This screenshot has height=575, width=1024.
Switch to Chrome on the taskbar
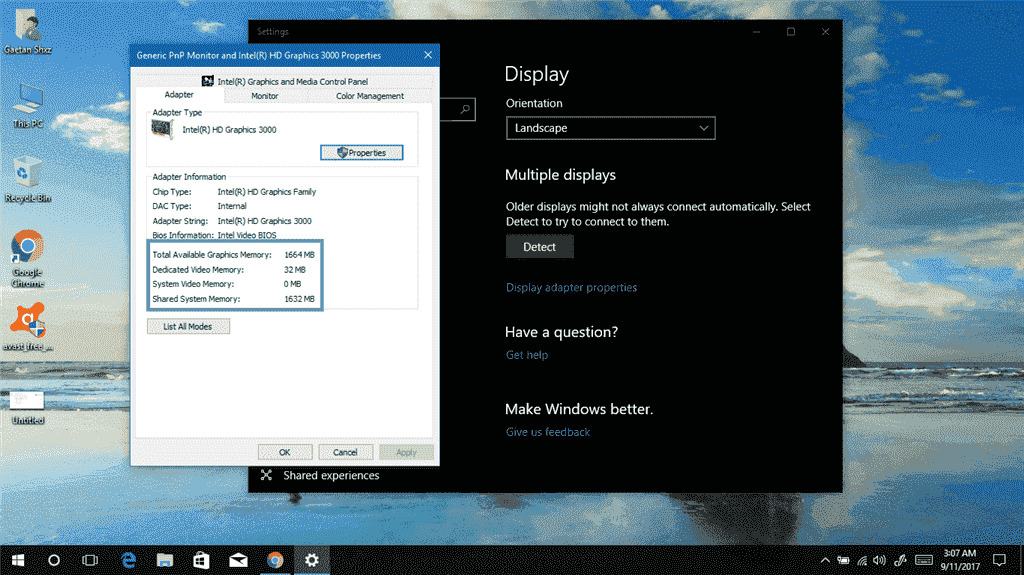click(275, 560)
